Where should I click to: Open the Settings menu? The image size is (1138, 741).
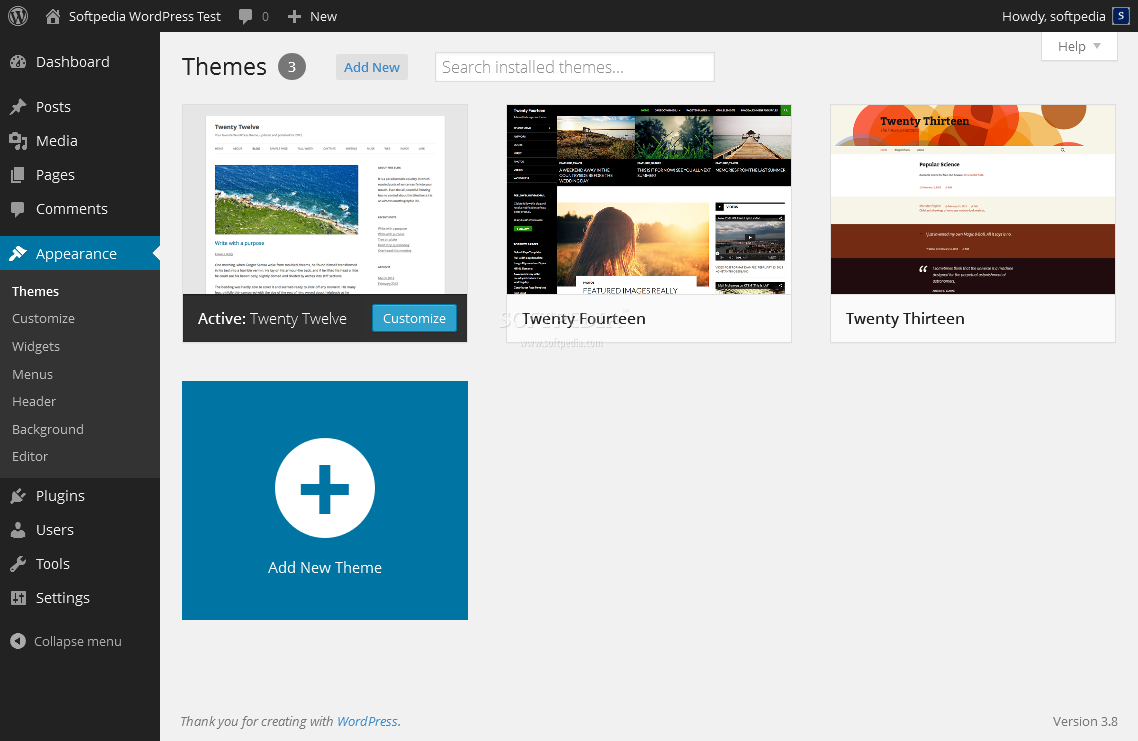(x=62, y=598)
